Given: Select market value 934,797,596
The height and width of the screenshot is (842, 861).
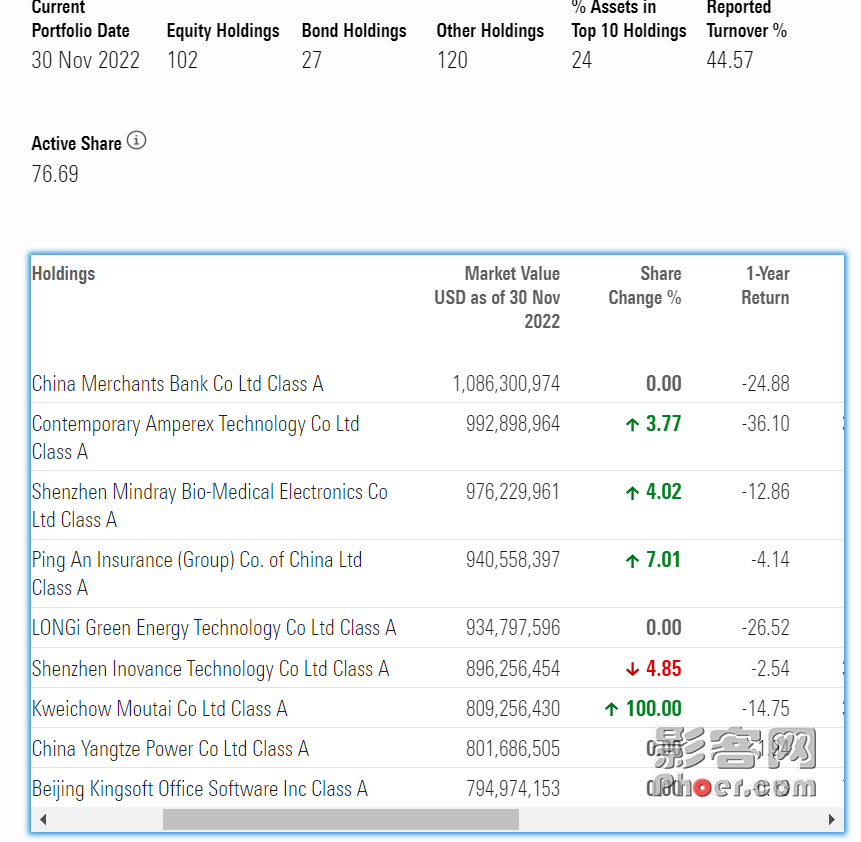Looking at the screenshot, I should (513, 627).
